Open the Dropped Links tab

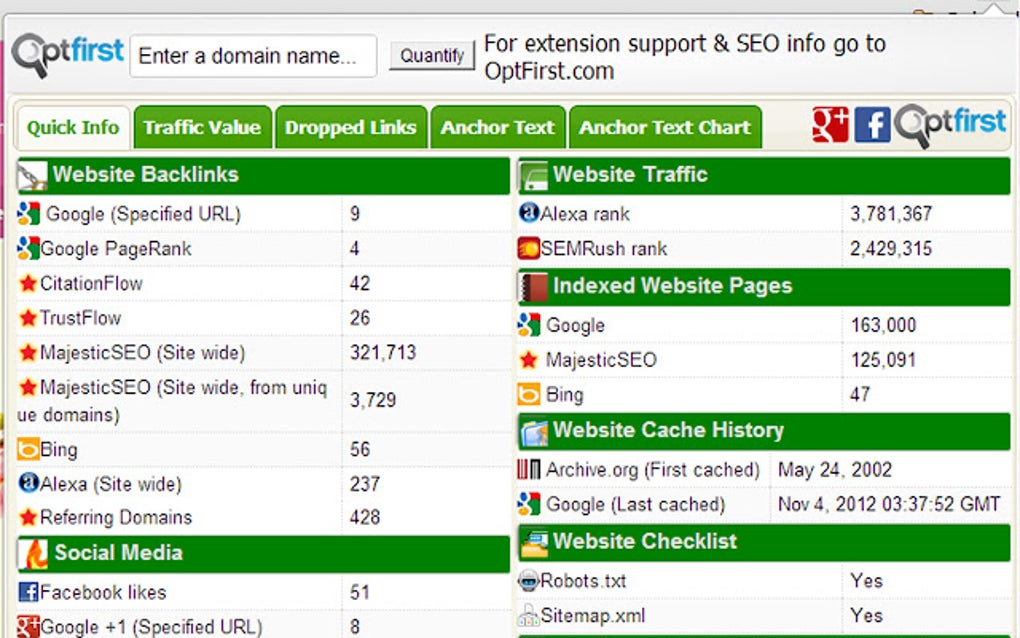(x=351, y=127)
